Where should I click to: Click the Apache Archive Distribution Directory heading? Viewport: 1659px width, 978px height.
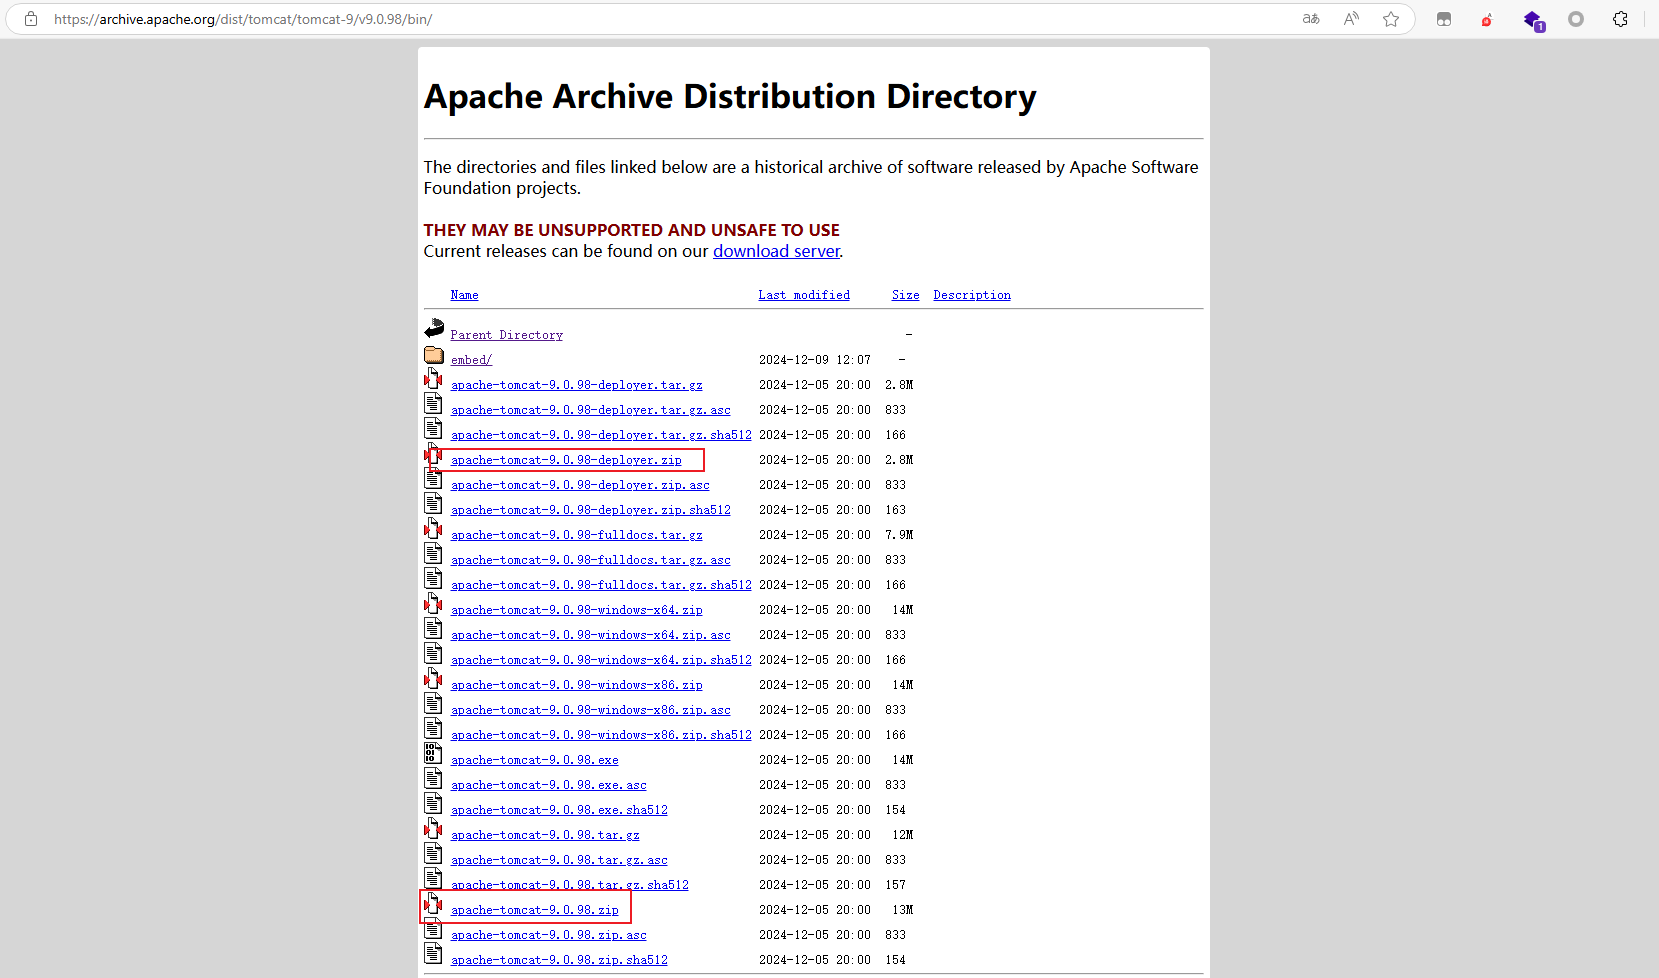pyautogui.click(x=730, y=96)
